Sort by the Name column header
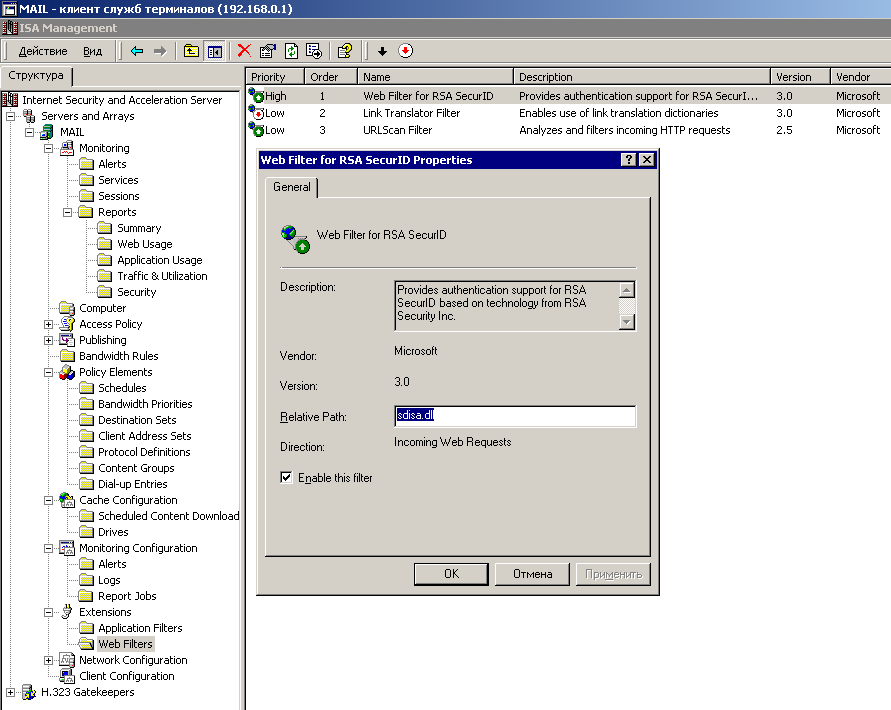The width and height of the screenshot is (891, 710). point(435,77)
